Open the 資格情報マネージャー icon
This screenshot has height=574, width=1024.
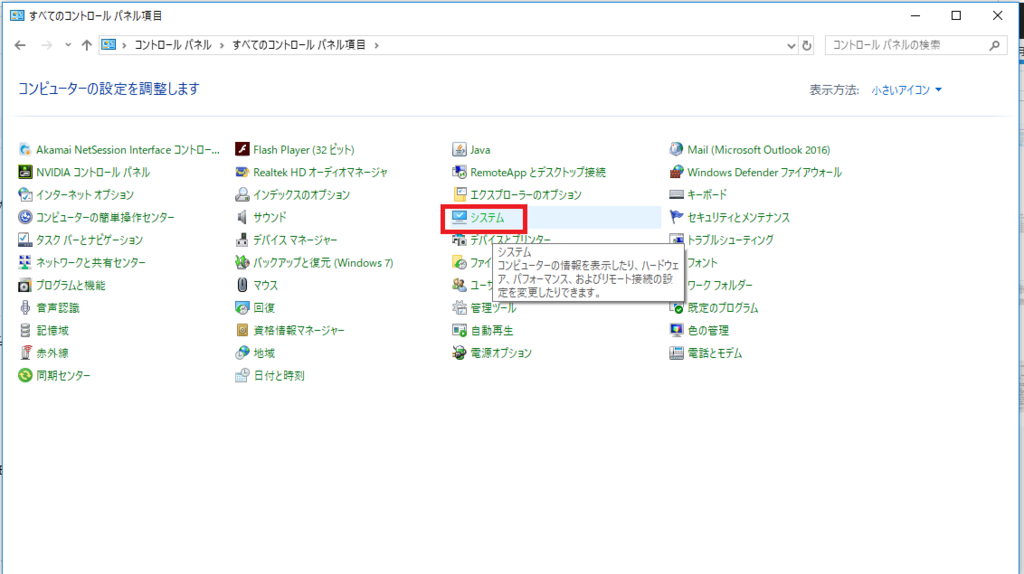tap(242, 330)
